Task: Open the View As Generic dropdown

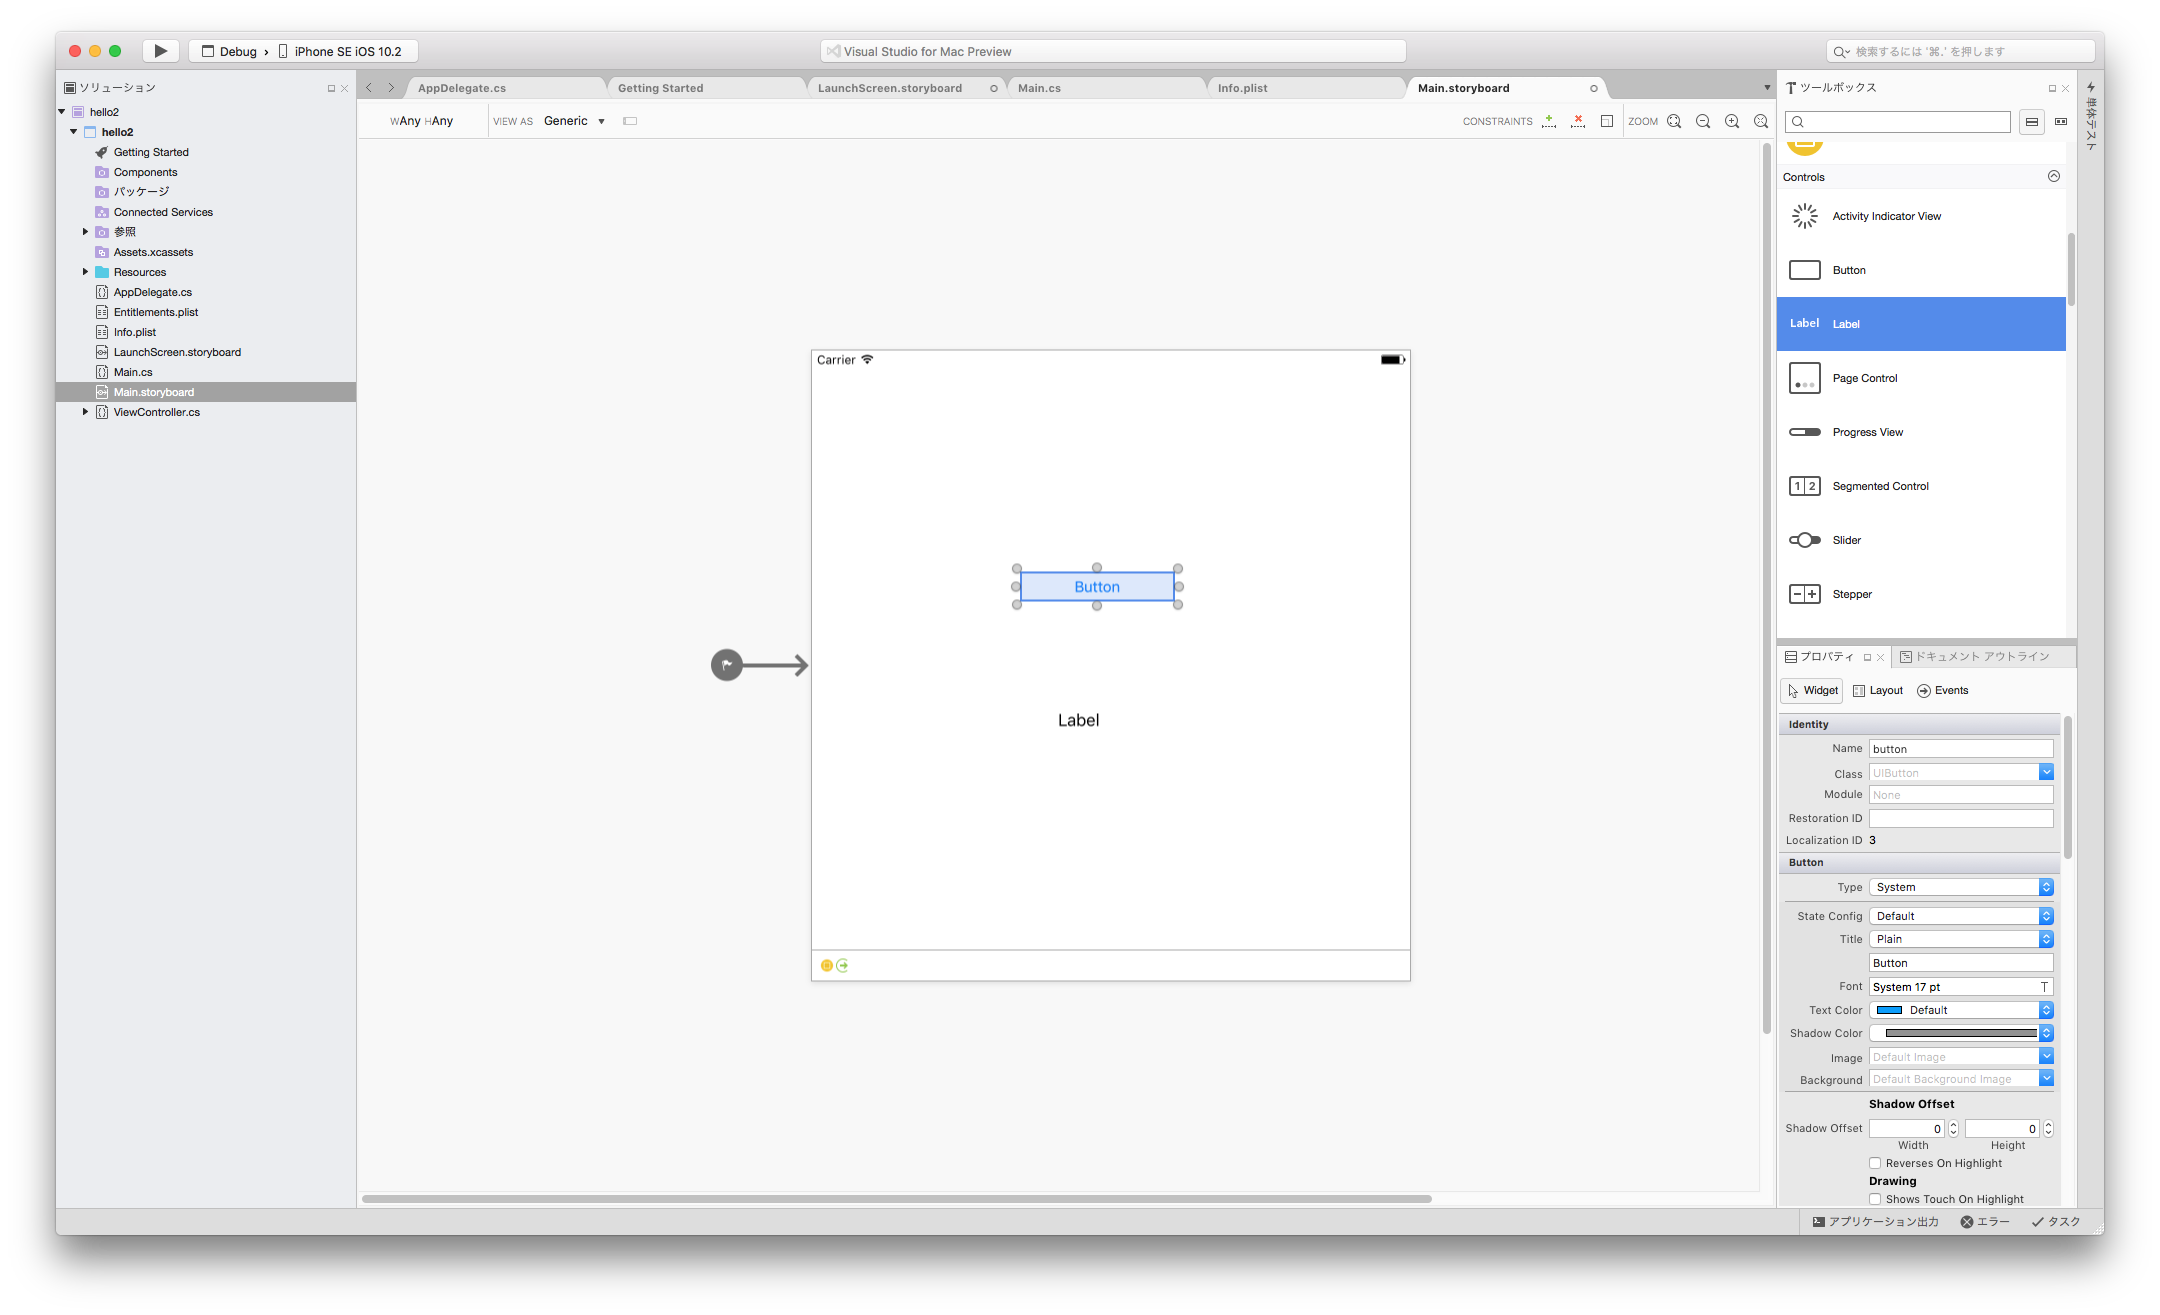Action: (575, 121)
